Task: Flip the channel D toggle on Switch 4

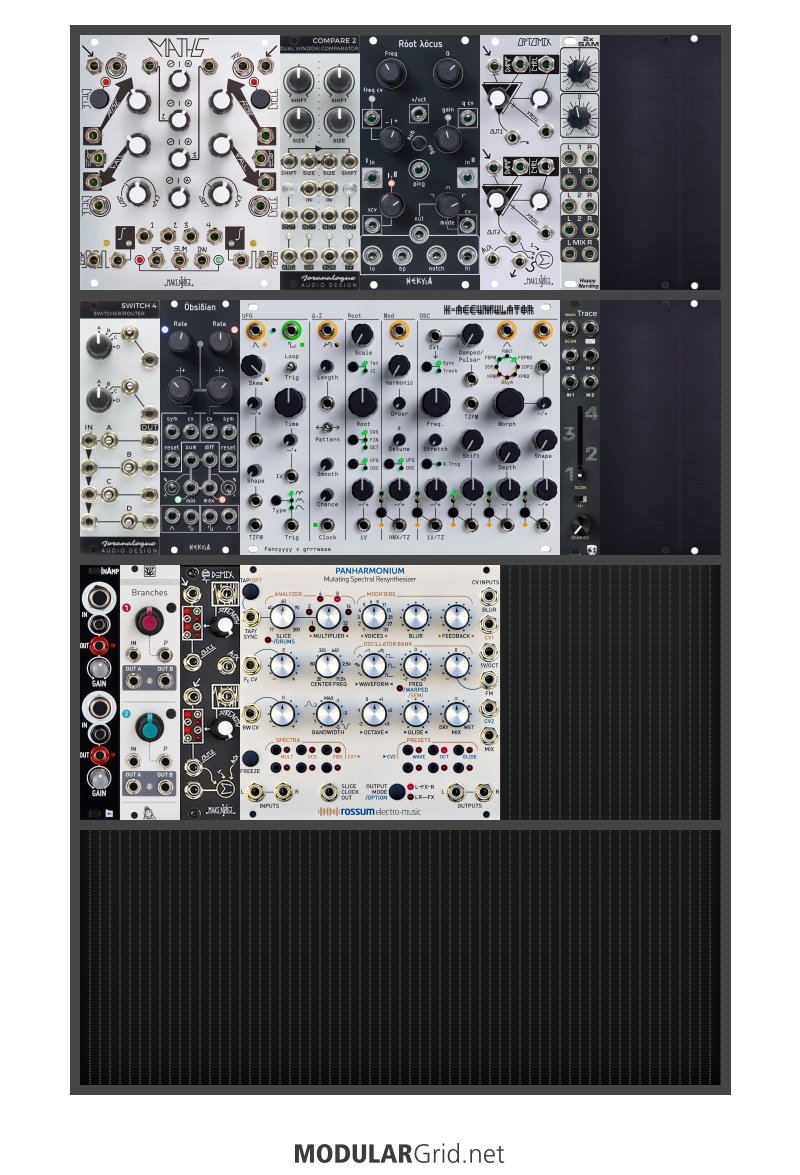Action: (129, 521)
